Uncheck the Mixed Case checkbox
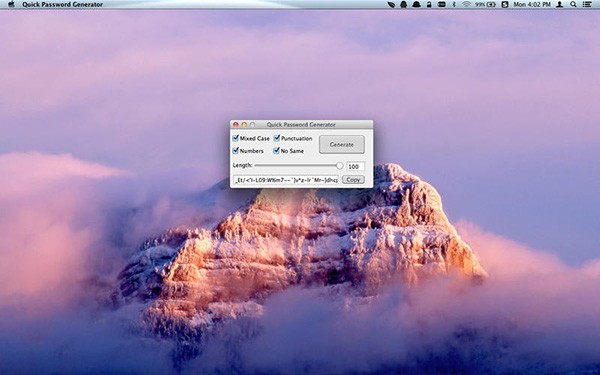600x375 pixels. (236, 138)
